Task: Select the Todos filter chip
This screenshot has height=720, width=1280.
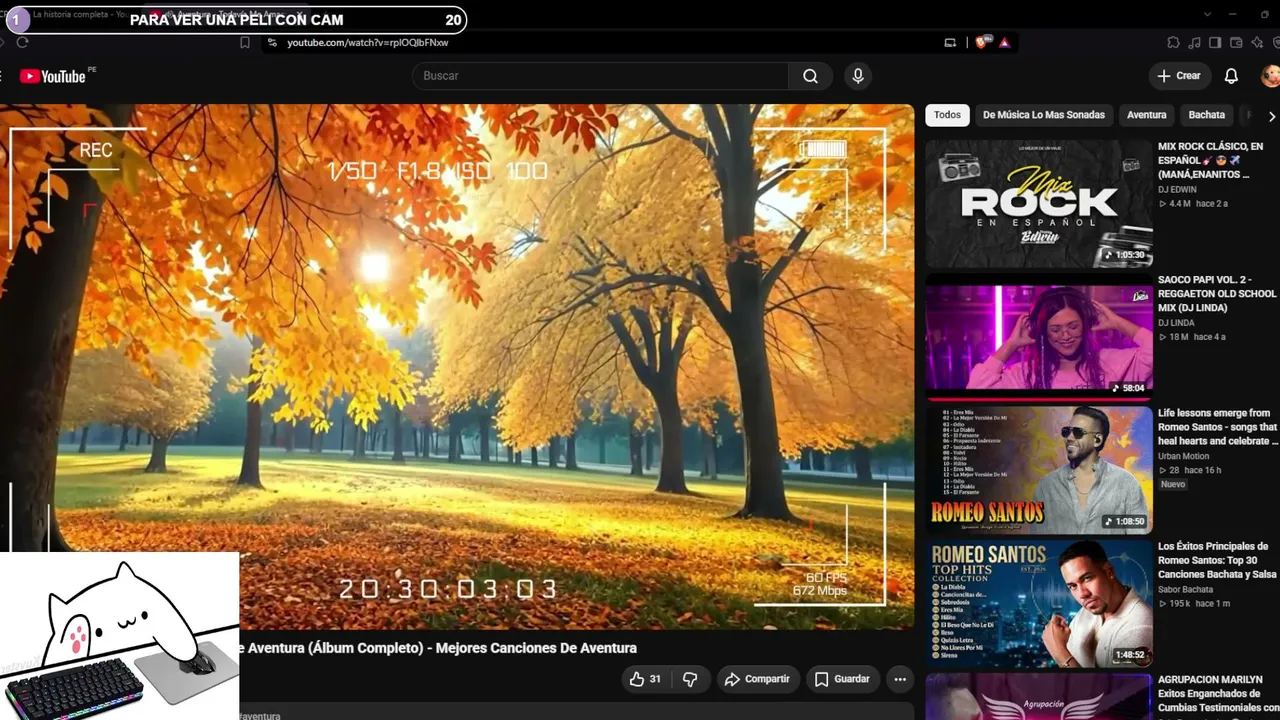Action: [x=947, y=115]
